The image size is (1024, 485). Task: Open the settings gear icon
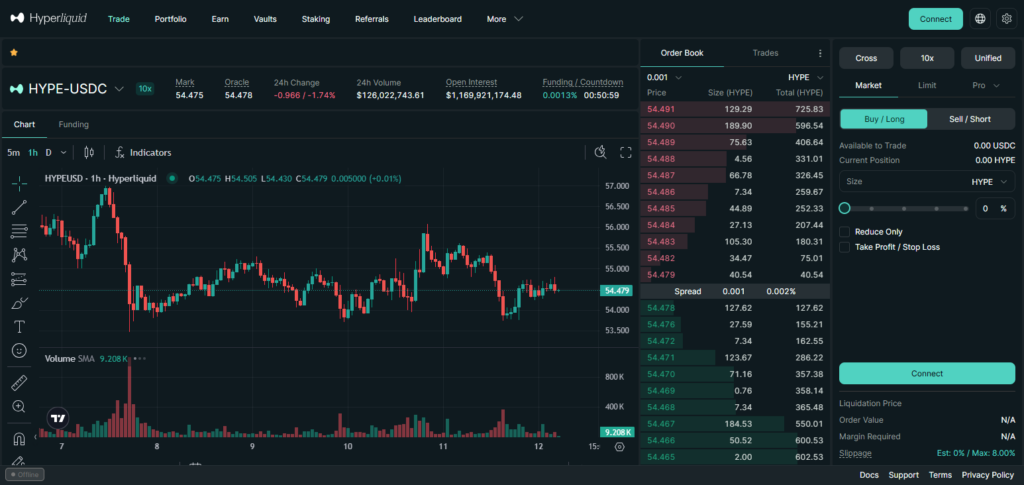point(1006,19)
